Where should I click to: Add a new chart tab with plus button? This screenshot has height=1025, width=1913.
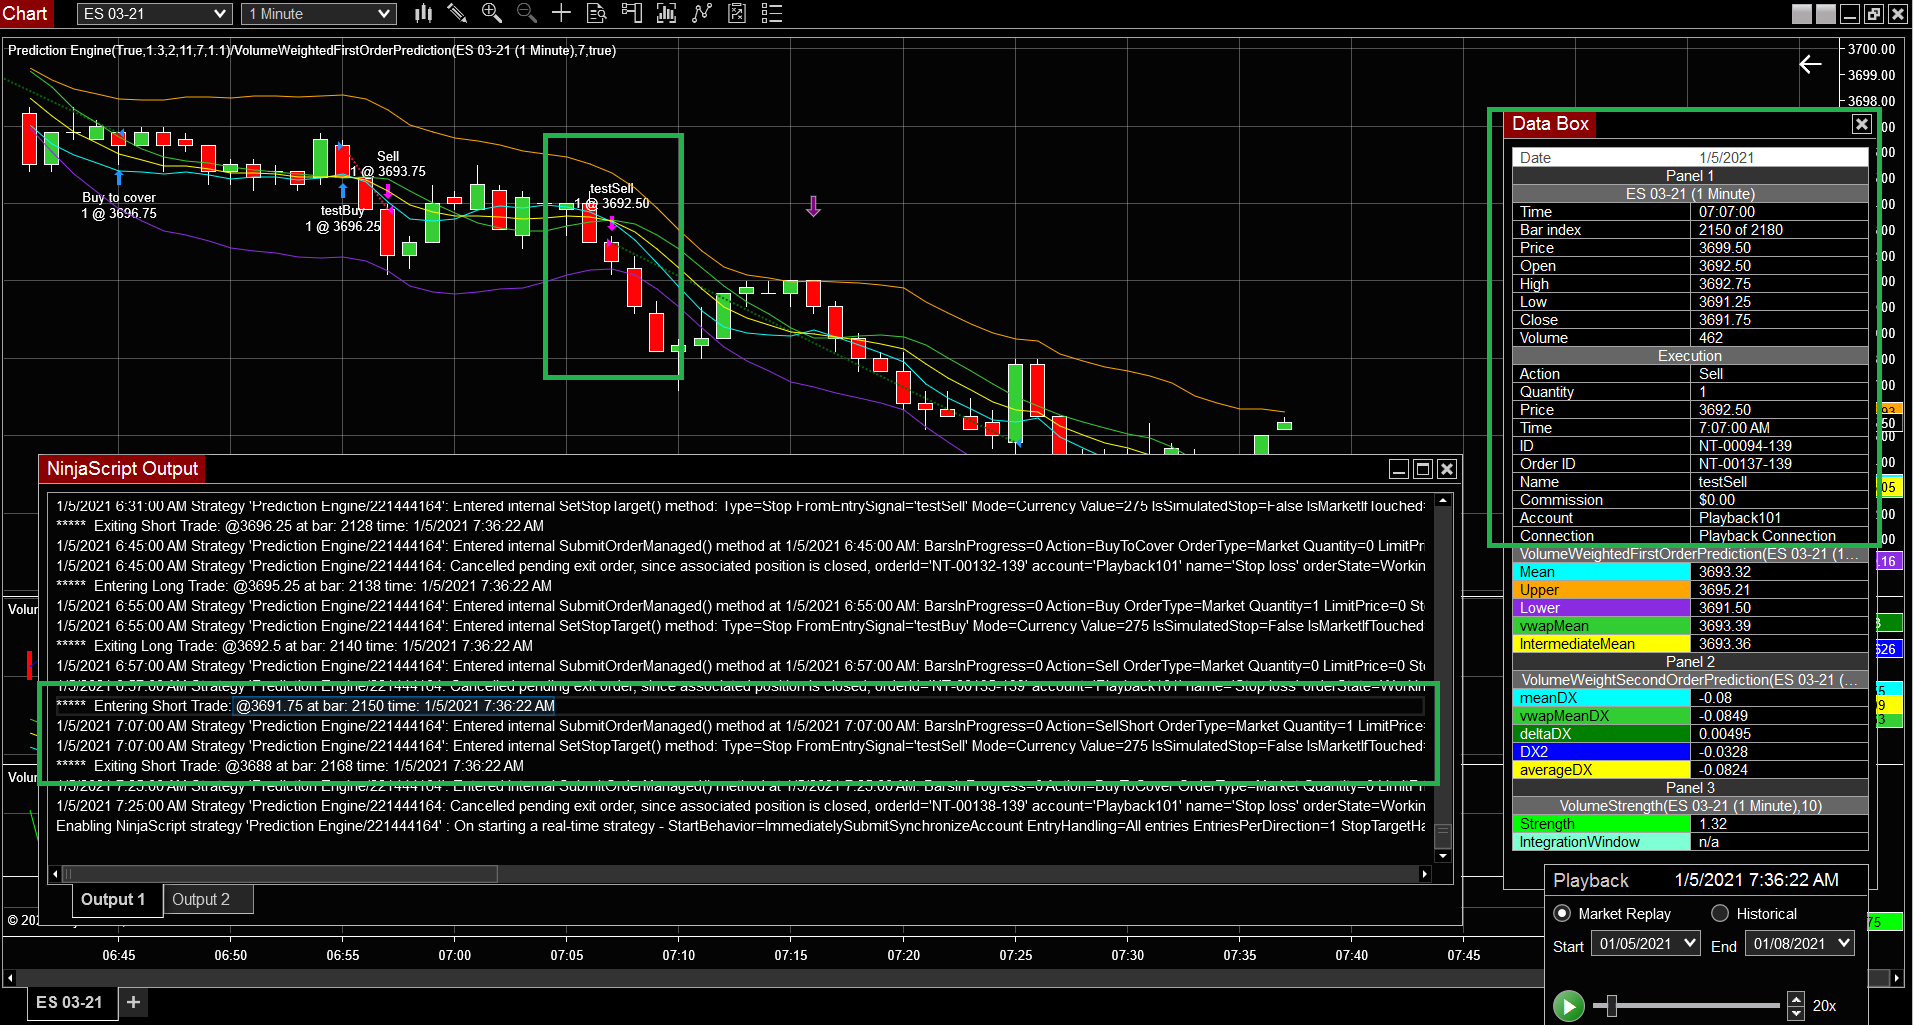[132, 1002]
